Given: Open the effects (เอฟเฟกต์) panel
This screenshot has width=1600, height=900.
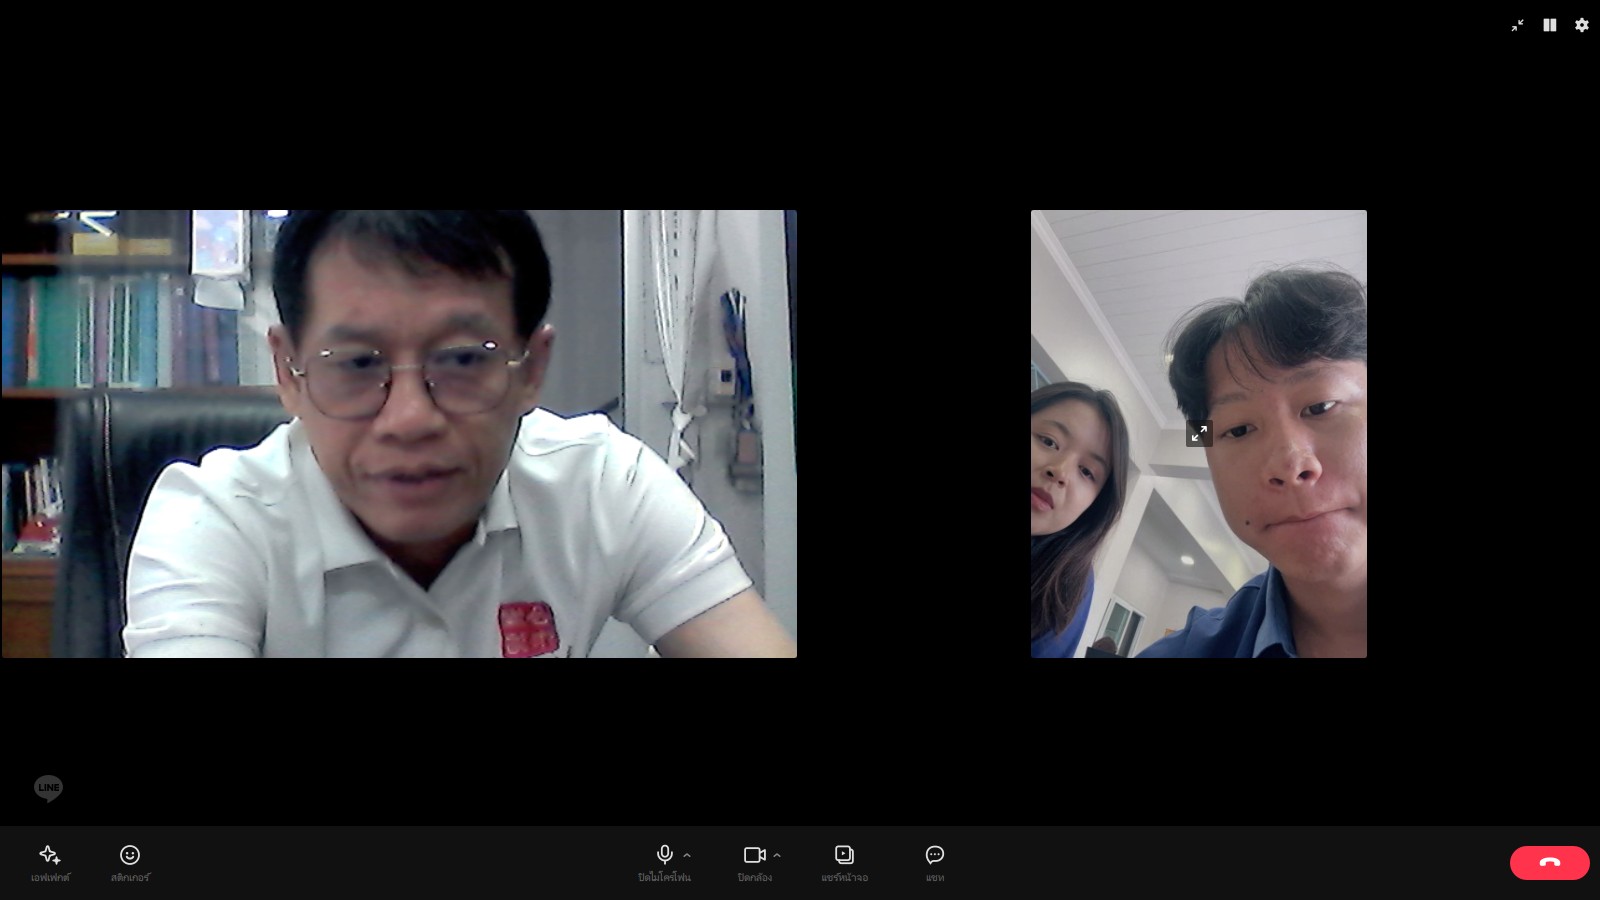Looking at the screenshot, I should click(50, 863).
